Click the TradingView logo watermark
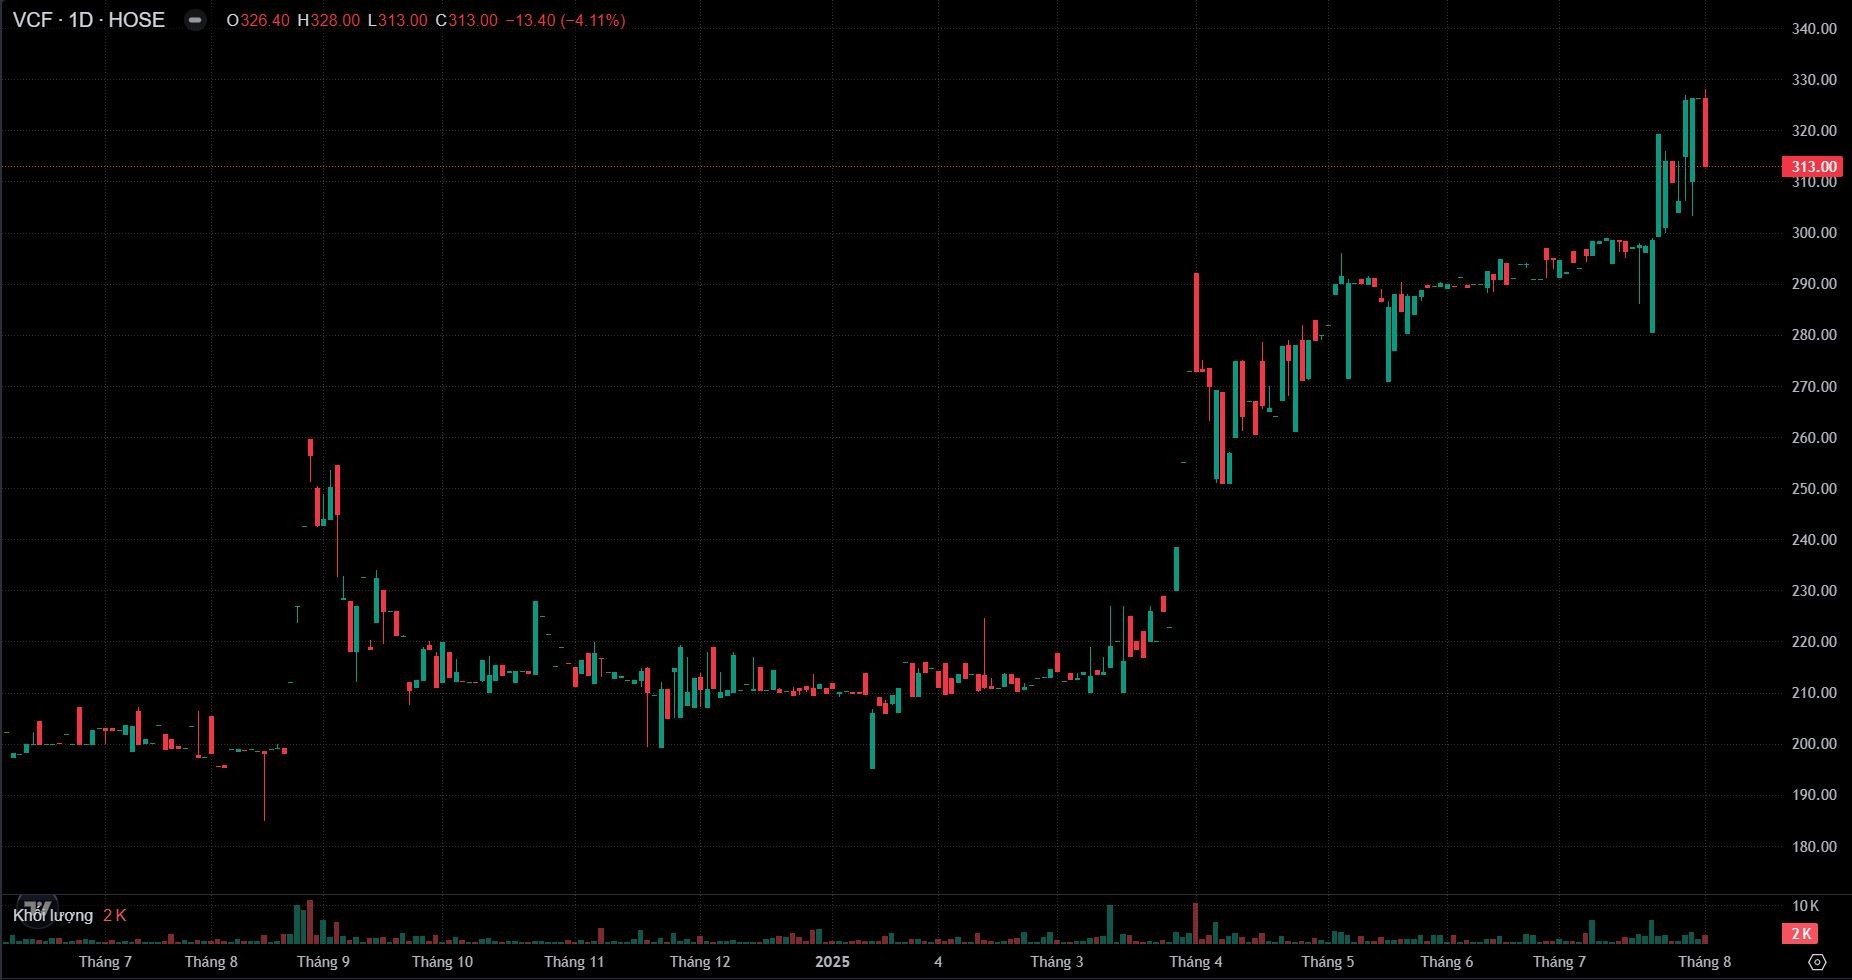The height and width of the screenshot is (980, 1852). point(38,906)
